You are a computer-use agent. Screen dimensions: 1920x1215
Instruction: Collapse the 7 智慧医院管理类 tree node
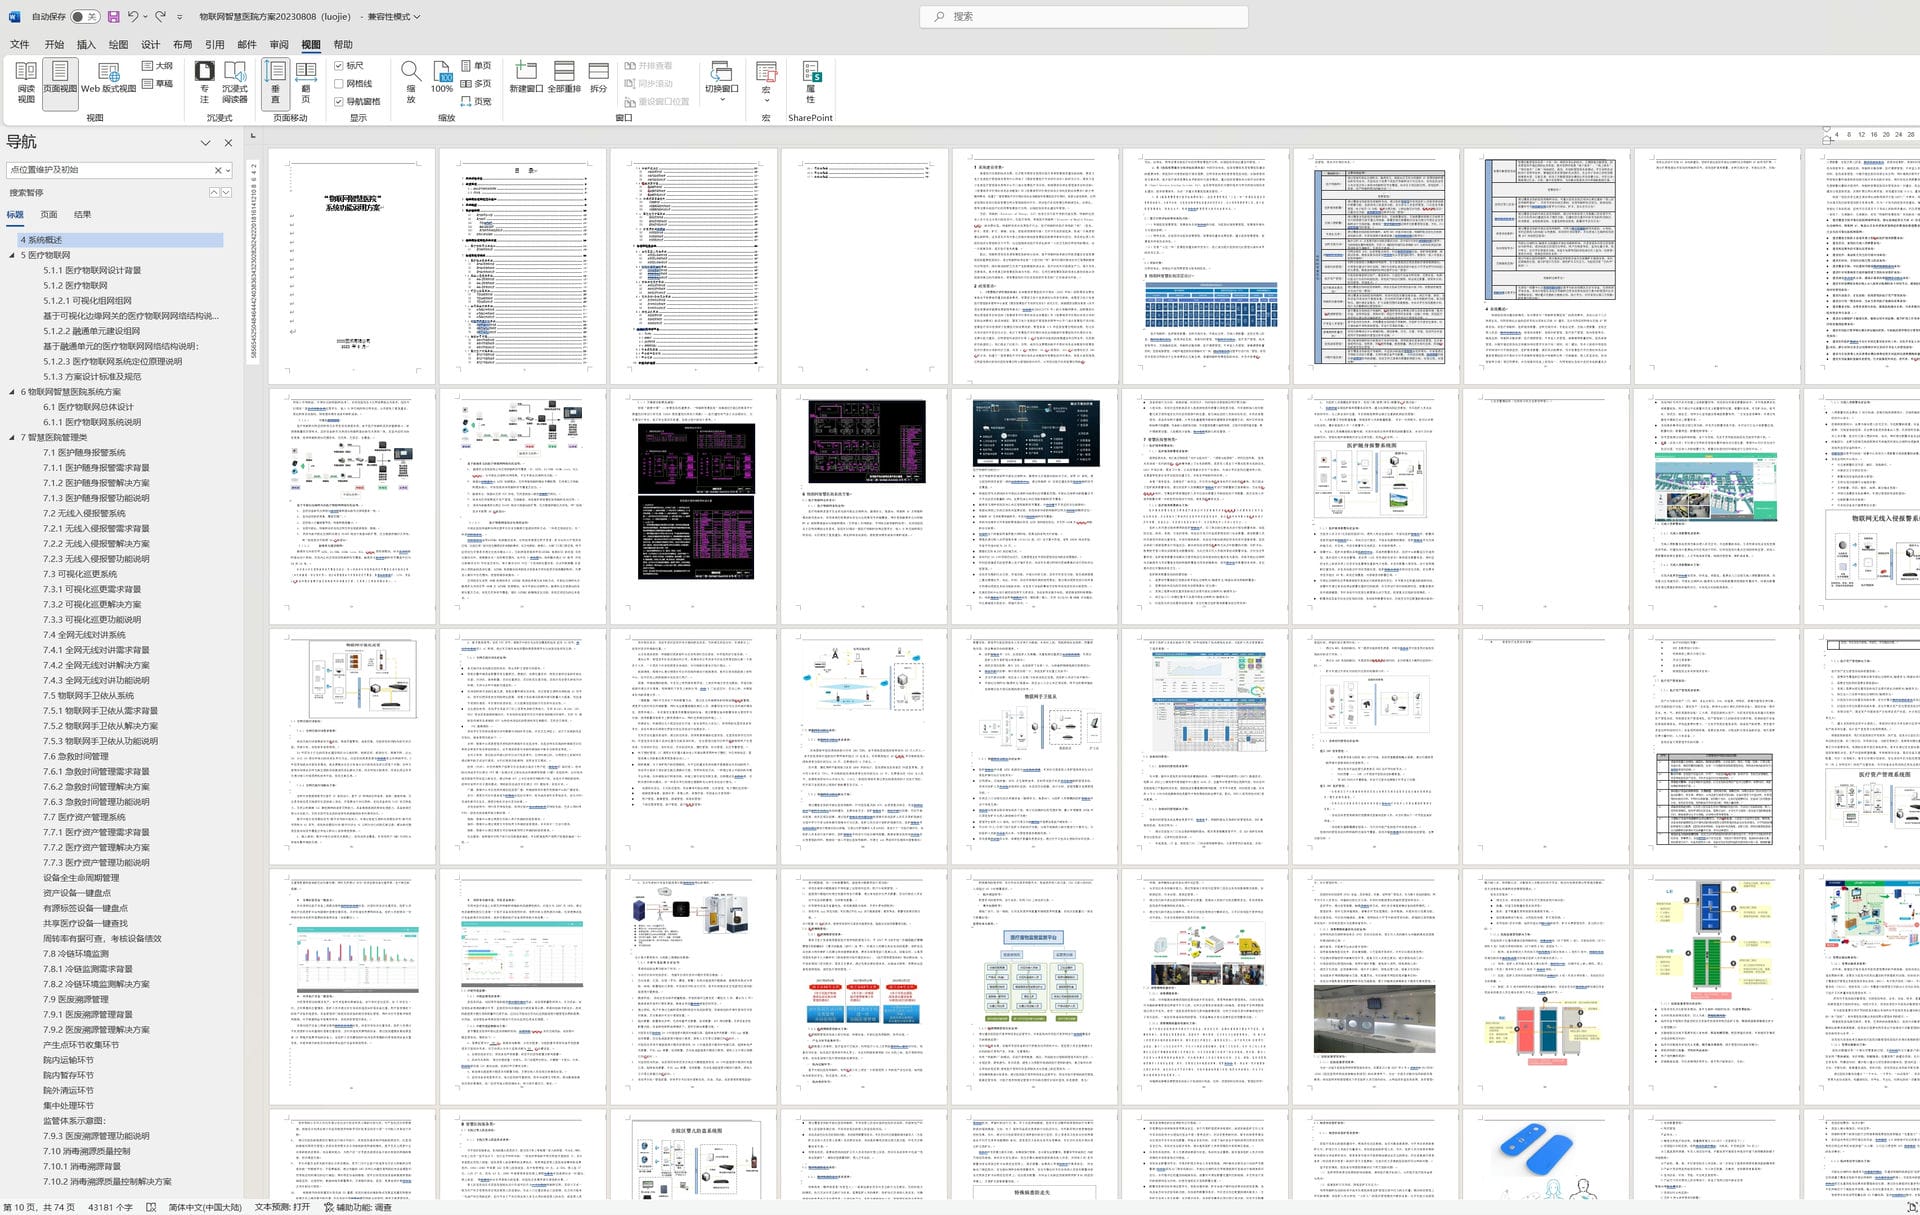coord(12,437)
